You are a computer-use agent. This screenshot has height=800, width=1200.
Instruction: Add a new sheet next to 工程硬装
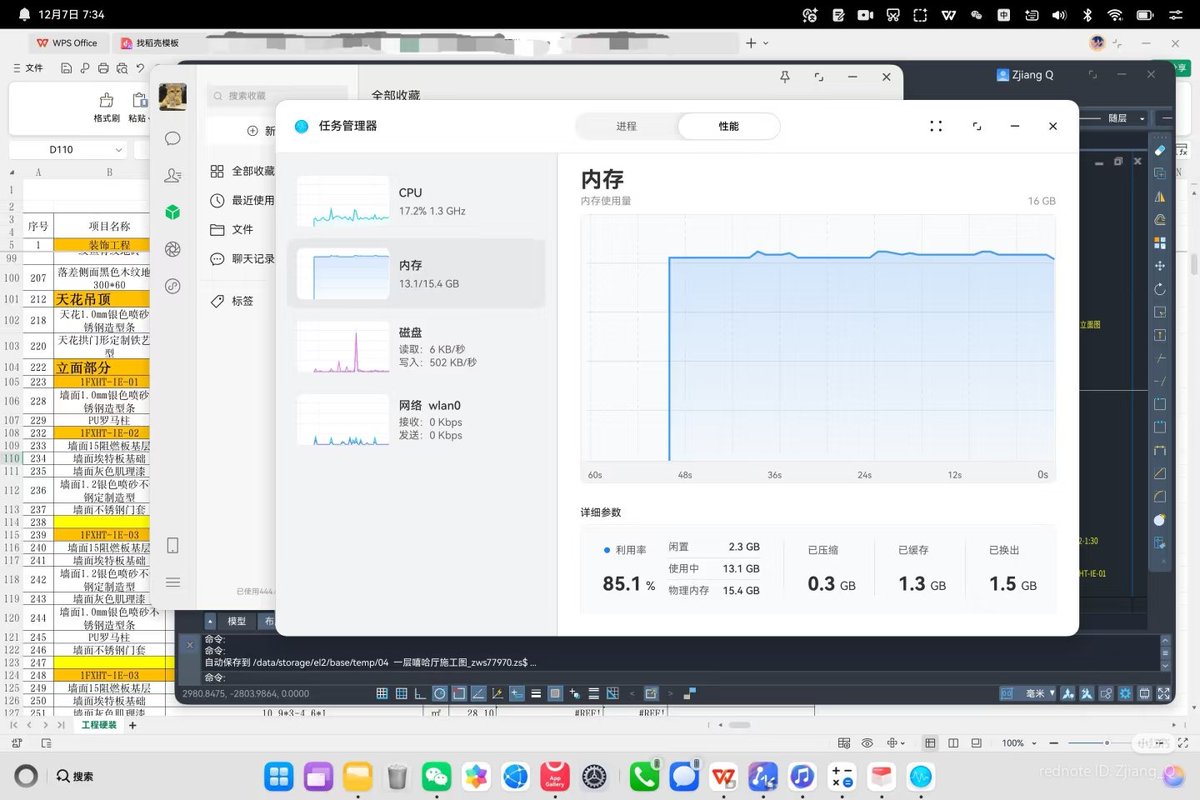pyautogui.click(x=133, y=725)
